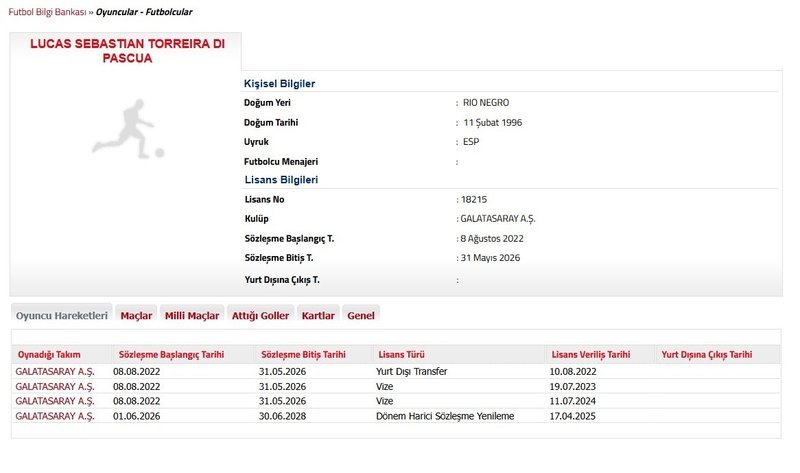Click the Dönem Harici Sözleşme Yenileme cell

[x=445, y=416]
